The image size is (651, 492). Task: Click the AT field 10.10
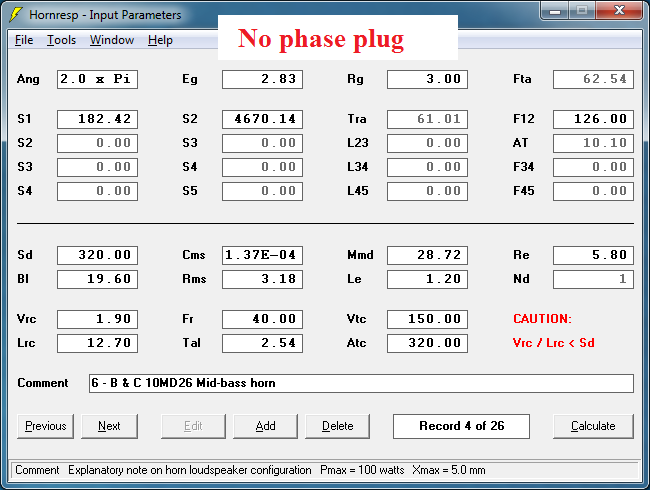click(x=593, y=143)
